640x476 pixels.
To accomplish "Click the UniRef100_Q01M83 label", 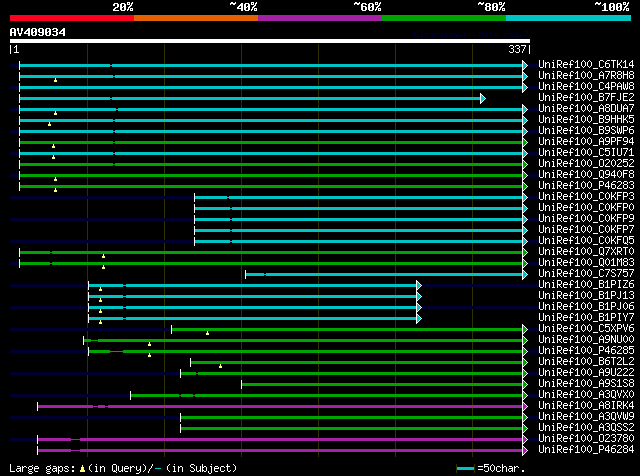I will click(586, 263).
